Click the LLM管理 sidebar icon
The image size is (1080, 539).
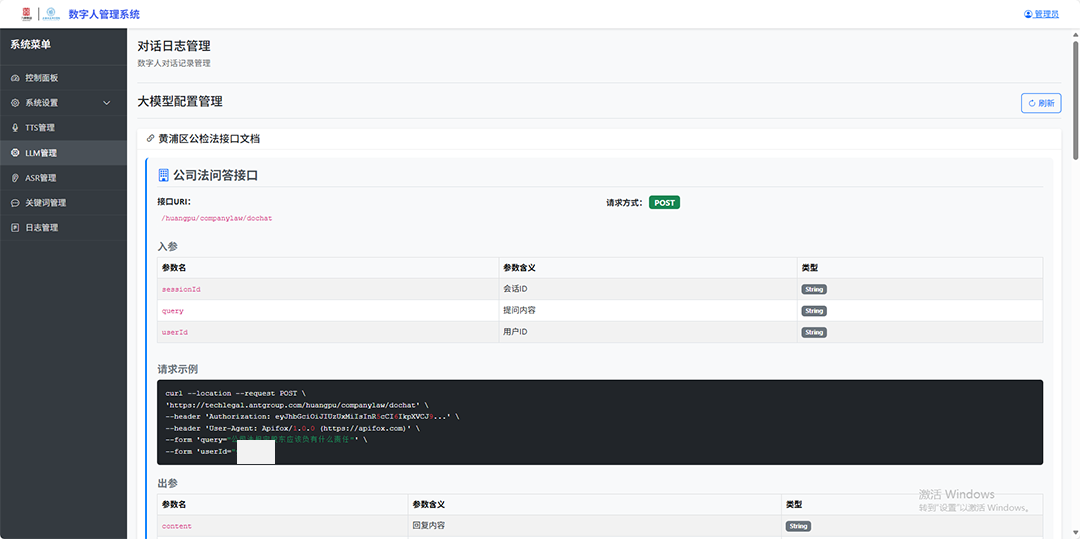pos(15,153)
